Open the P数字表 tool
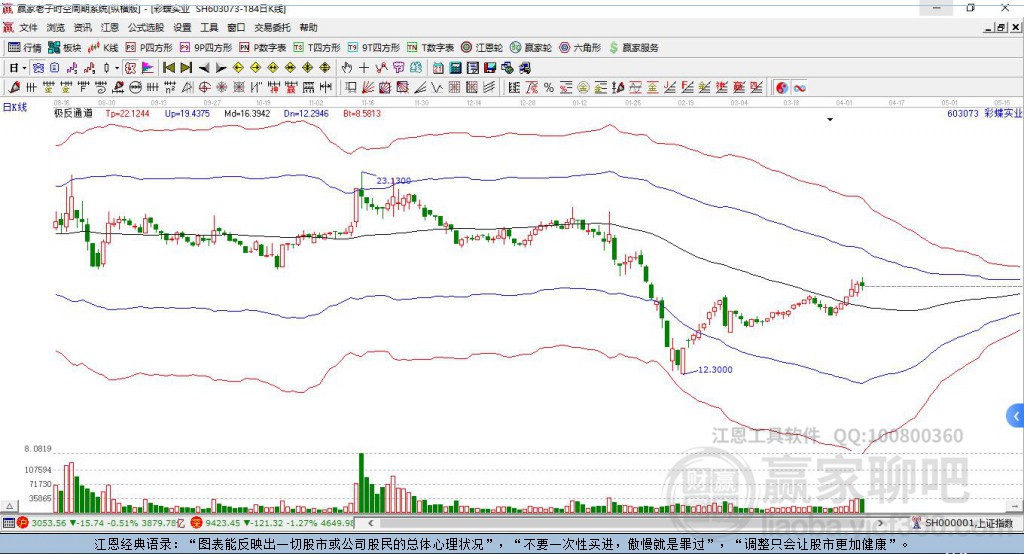This screenshot has height=554, width=1024. [263, 48]
